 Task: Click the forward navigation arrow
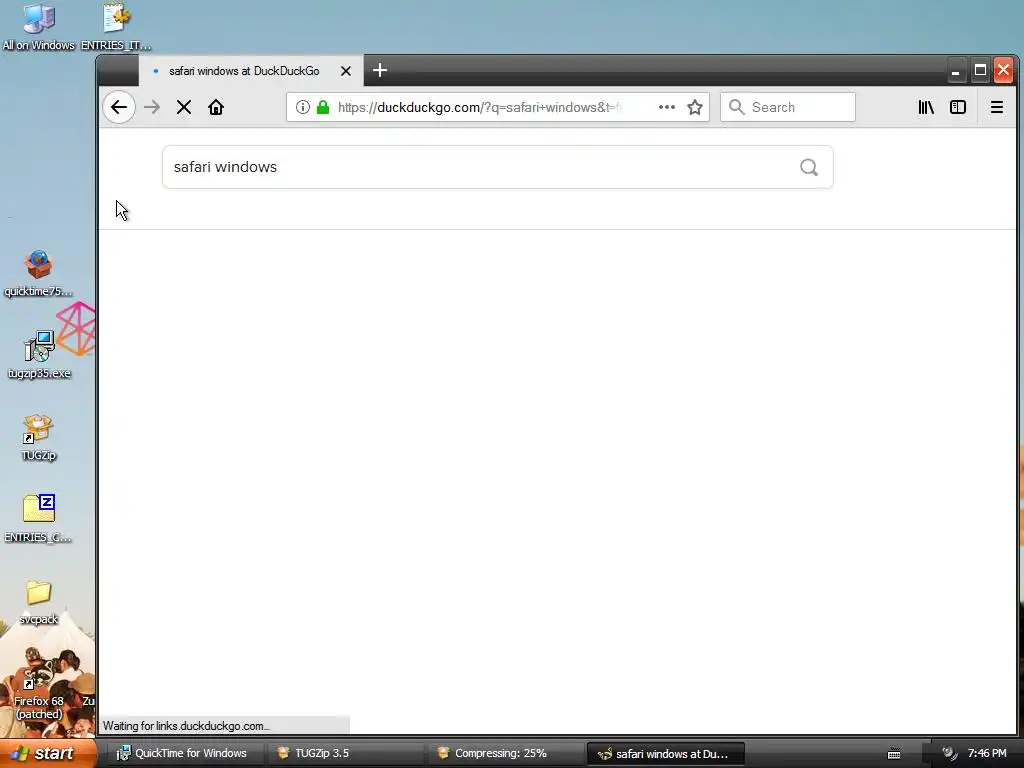point(152,107)
